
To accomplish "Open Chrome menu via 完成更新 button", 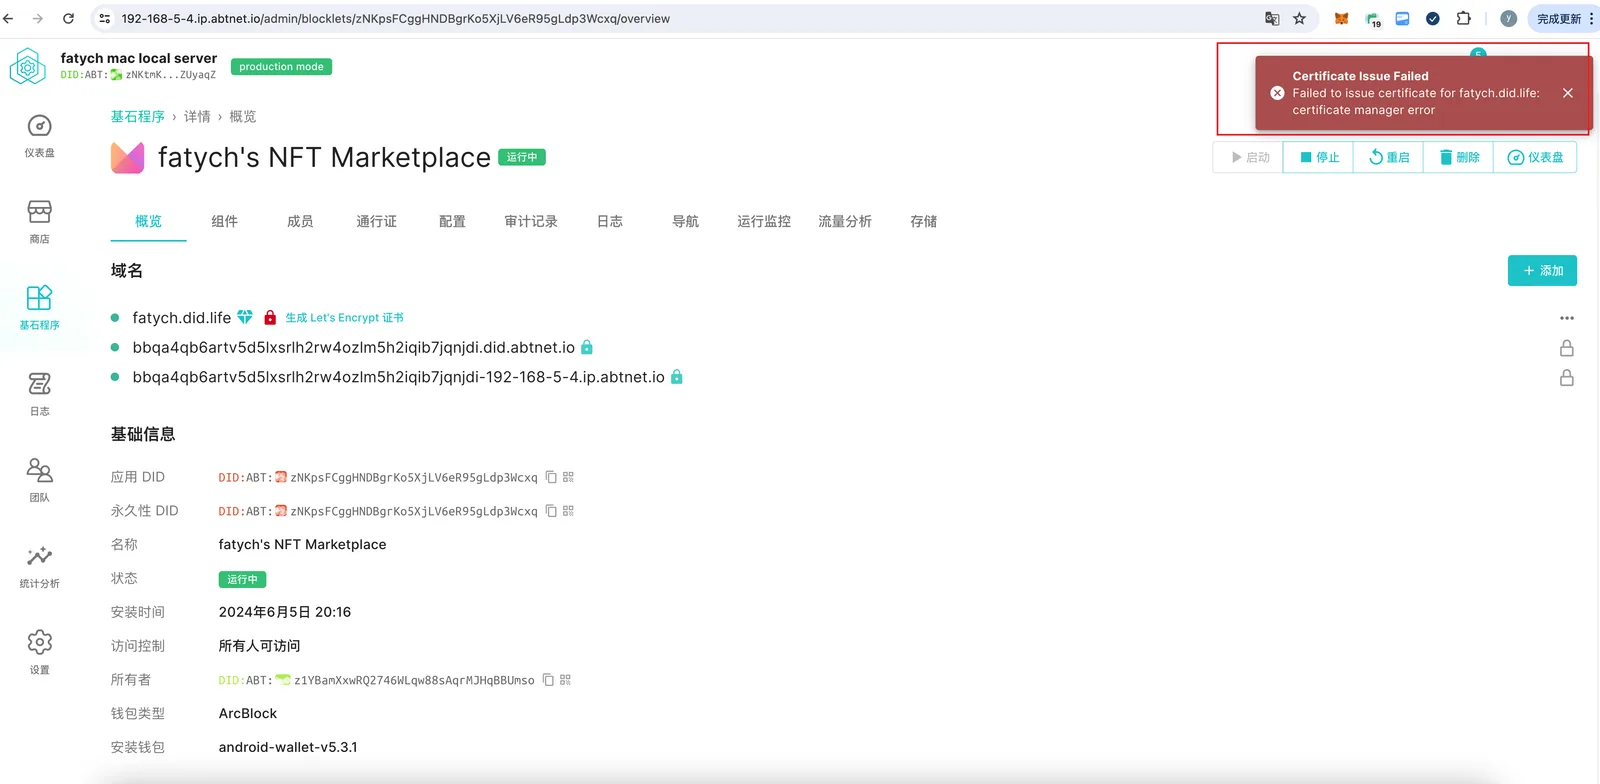I will tap(1565, 18).
